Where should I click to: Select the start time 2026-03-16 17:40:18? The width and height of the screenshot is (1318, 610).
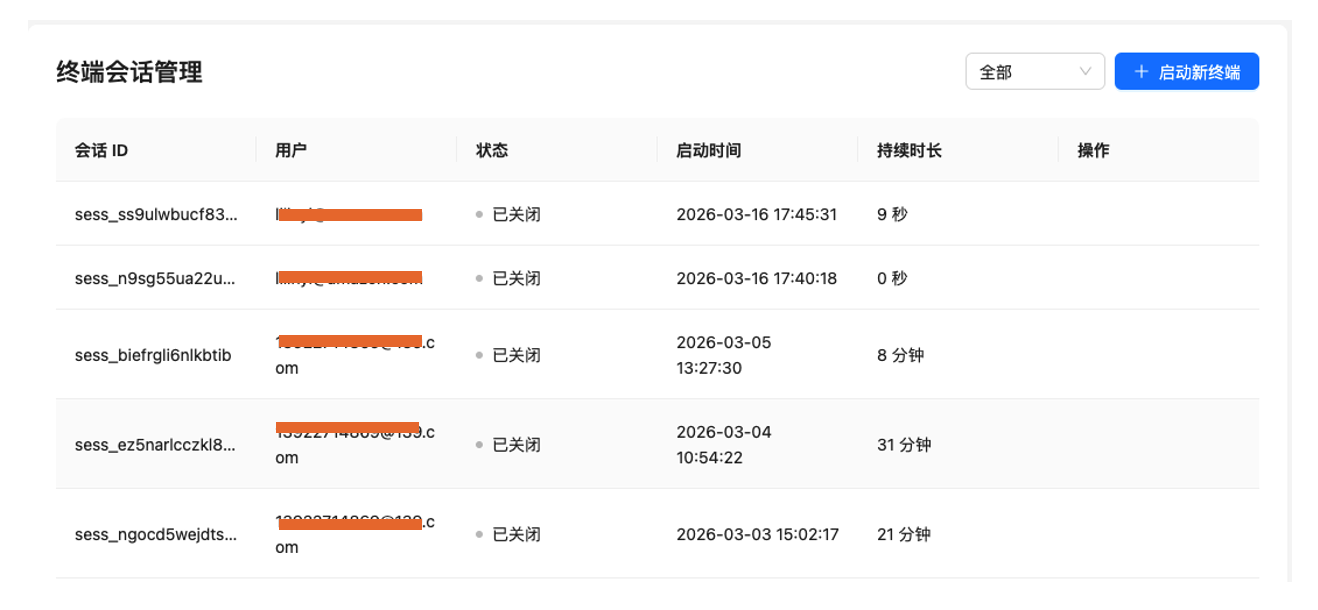pyautogui.click(x=757, y=278)
